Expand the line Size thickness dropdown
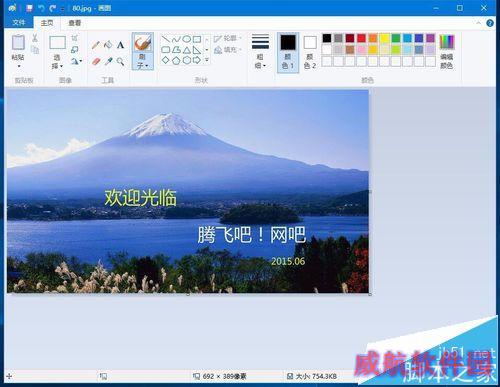The width and height of the screenshot is (500, 387). coord(260,52)
